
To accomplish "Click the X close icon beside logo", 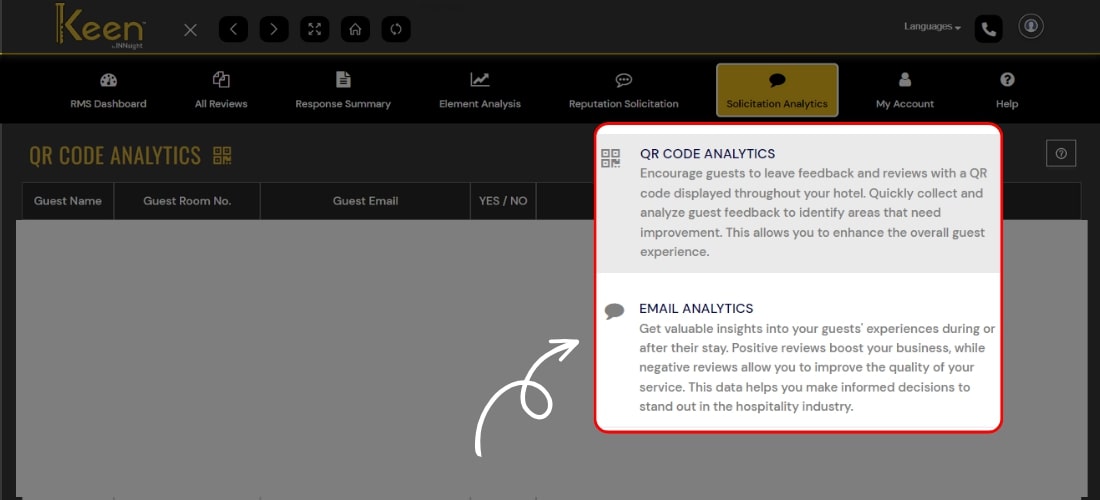I will [x=190, y=29].
